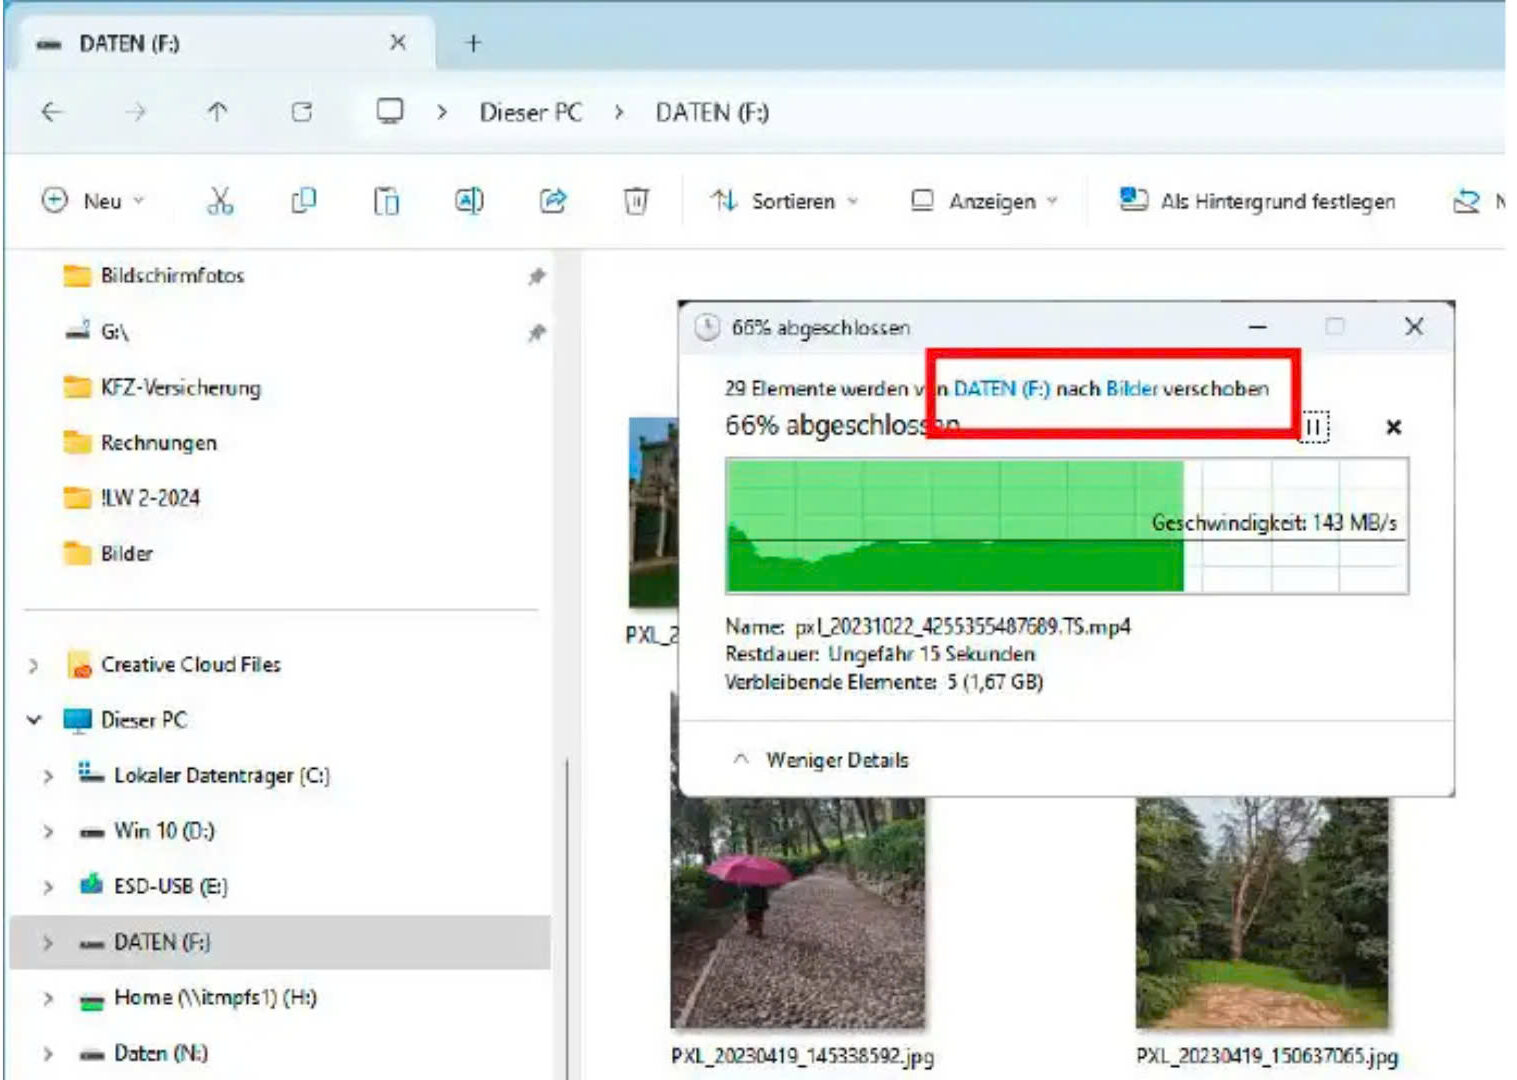
Task: Click the Paste clipboard icon
Action: click(x=386, y=201)
